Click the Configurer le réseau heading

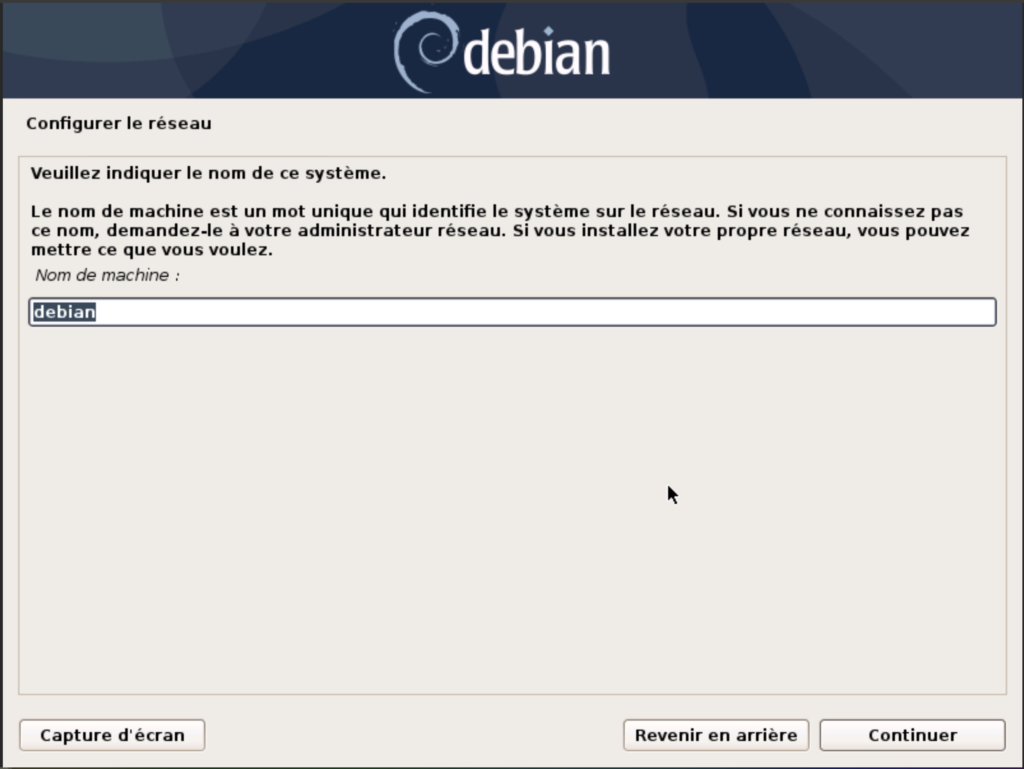point(119,123)
